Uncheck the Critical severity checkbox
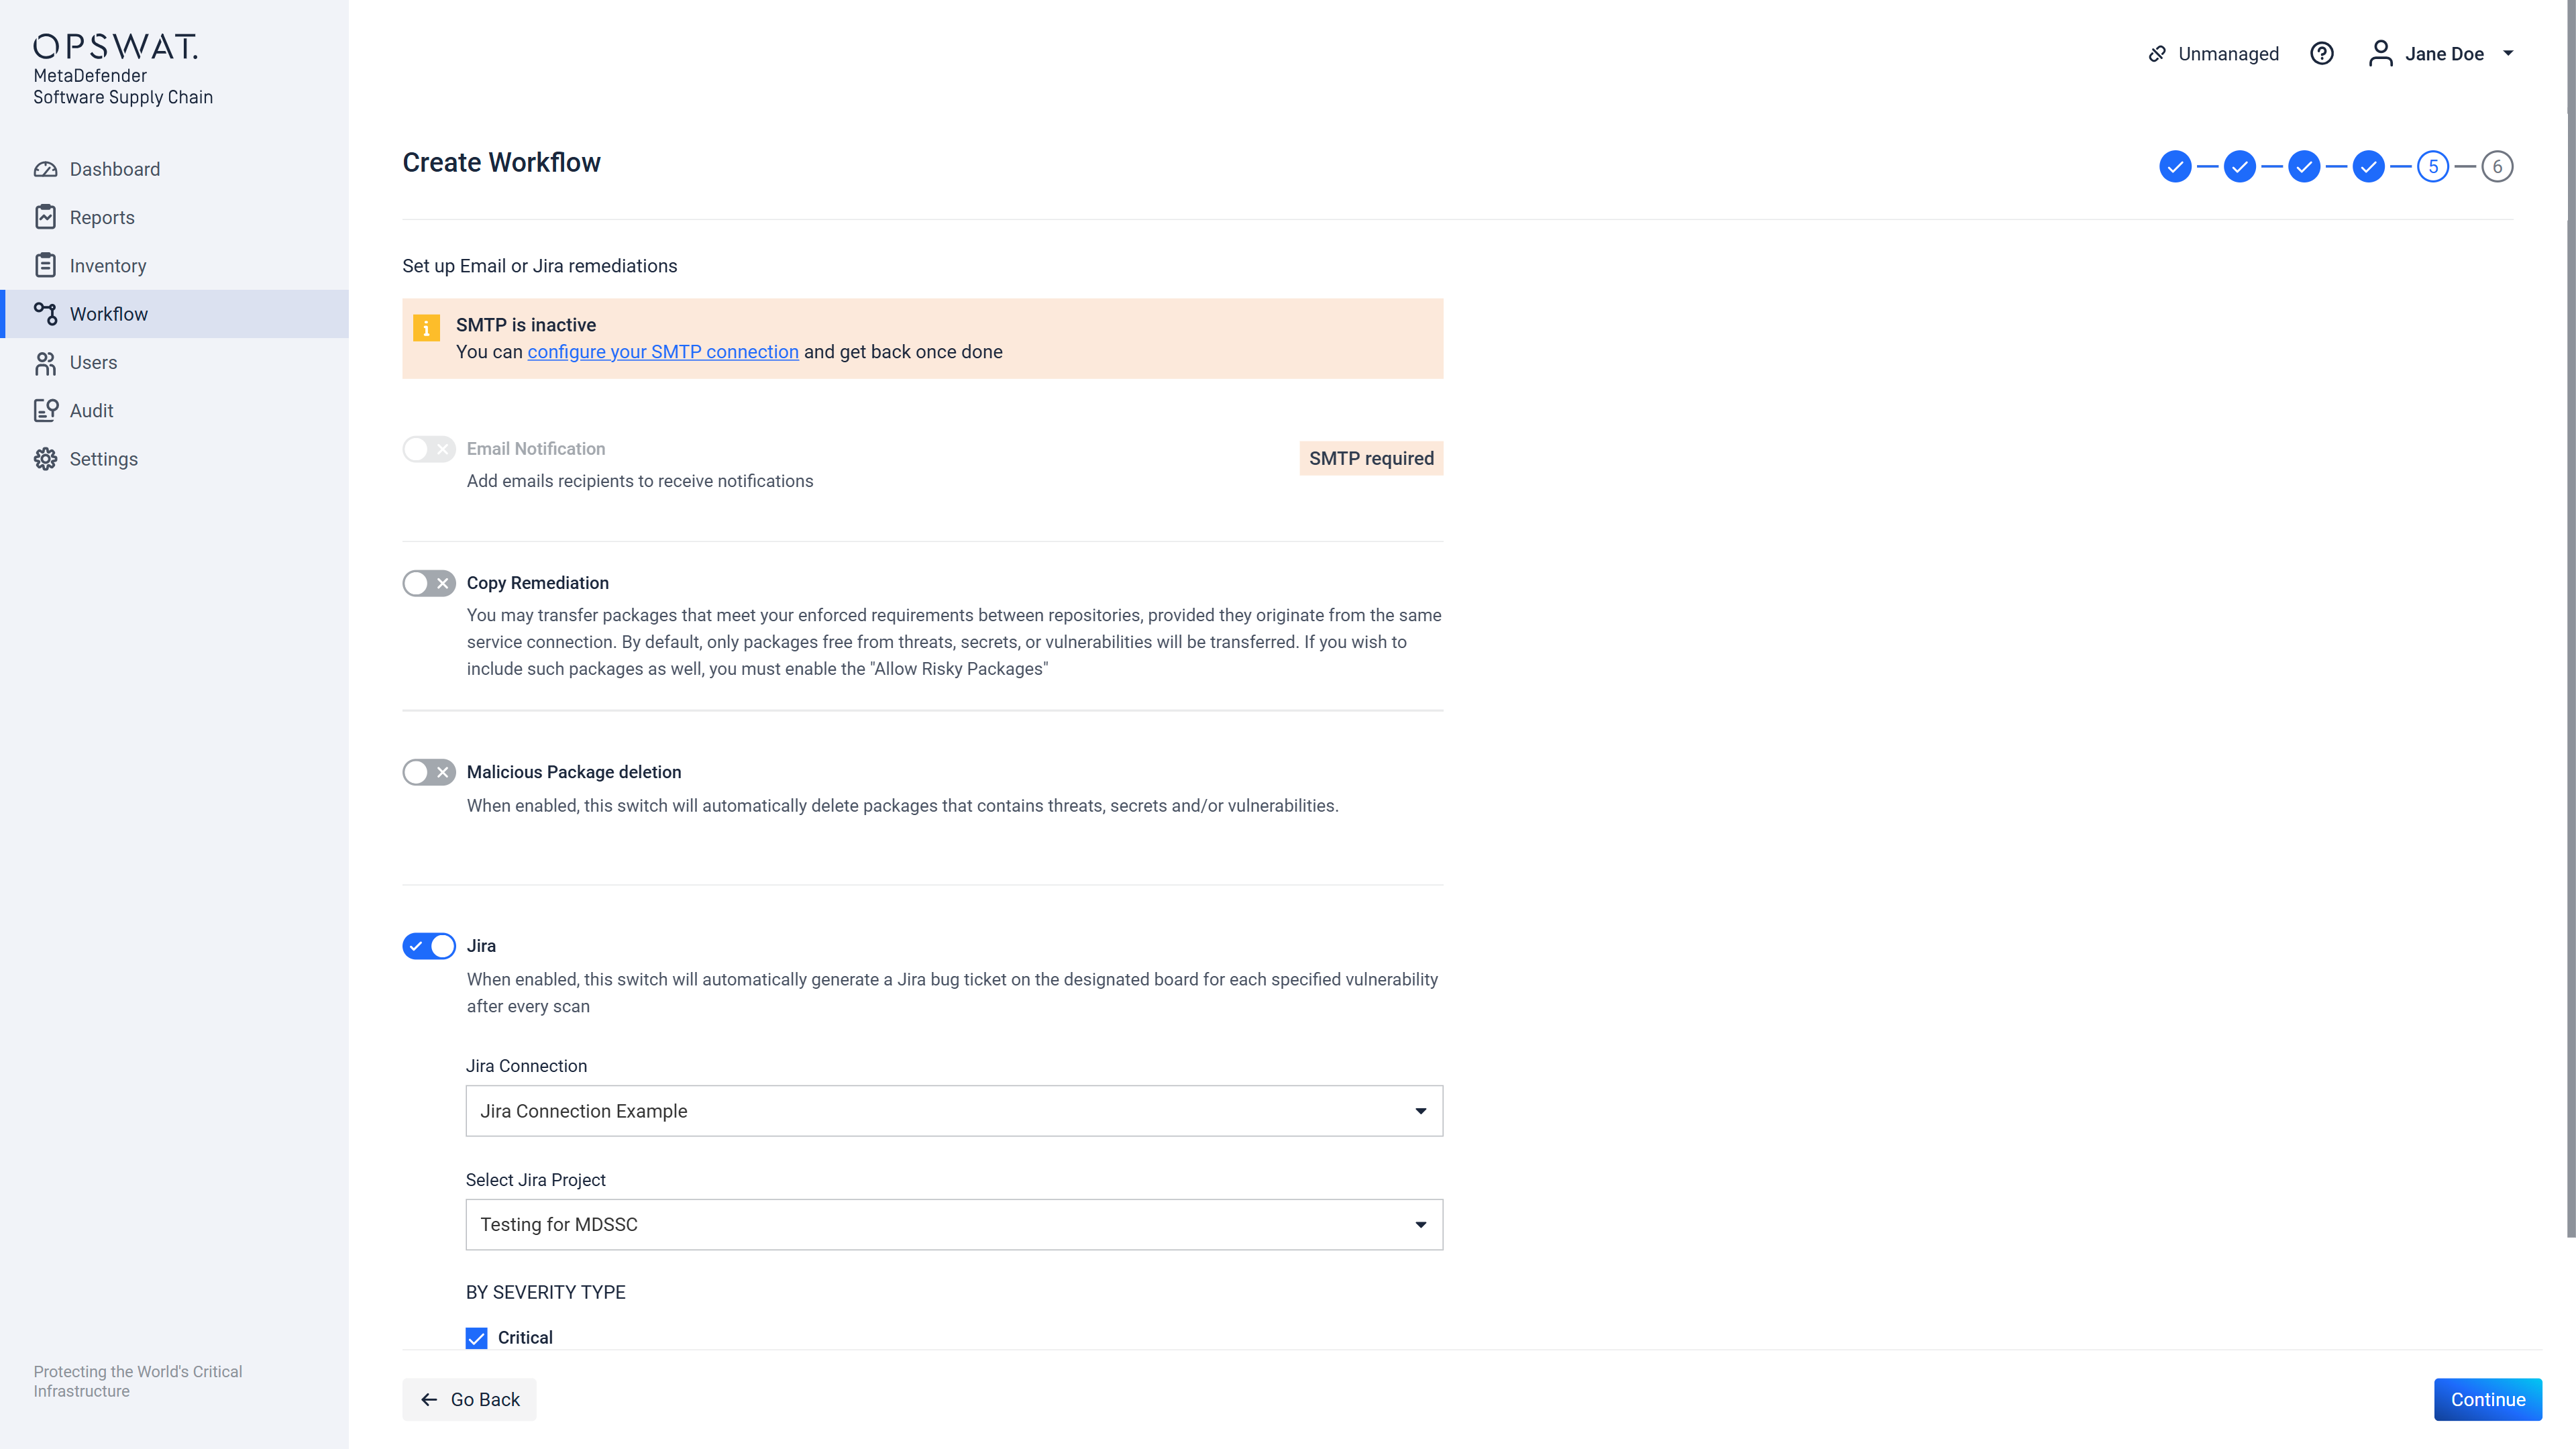Screen dimensions: 2576x1449 [477, 1338]
